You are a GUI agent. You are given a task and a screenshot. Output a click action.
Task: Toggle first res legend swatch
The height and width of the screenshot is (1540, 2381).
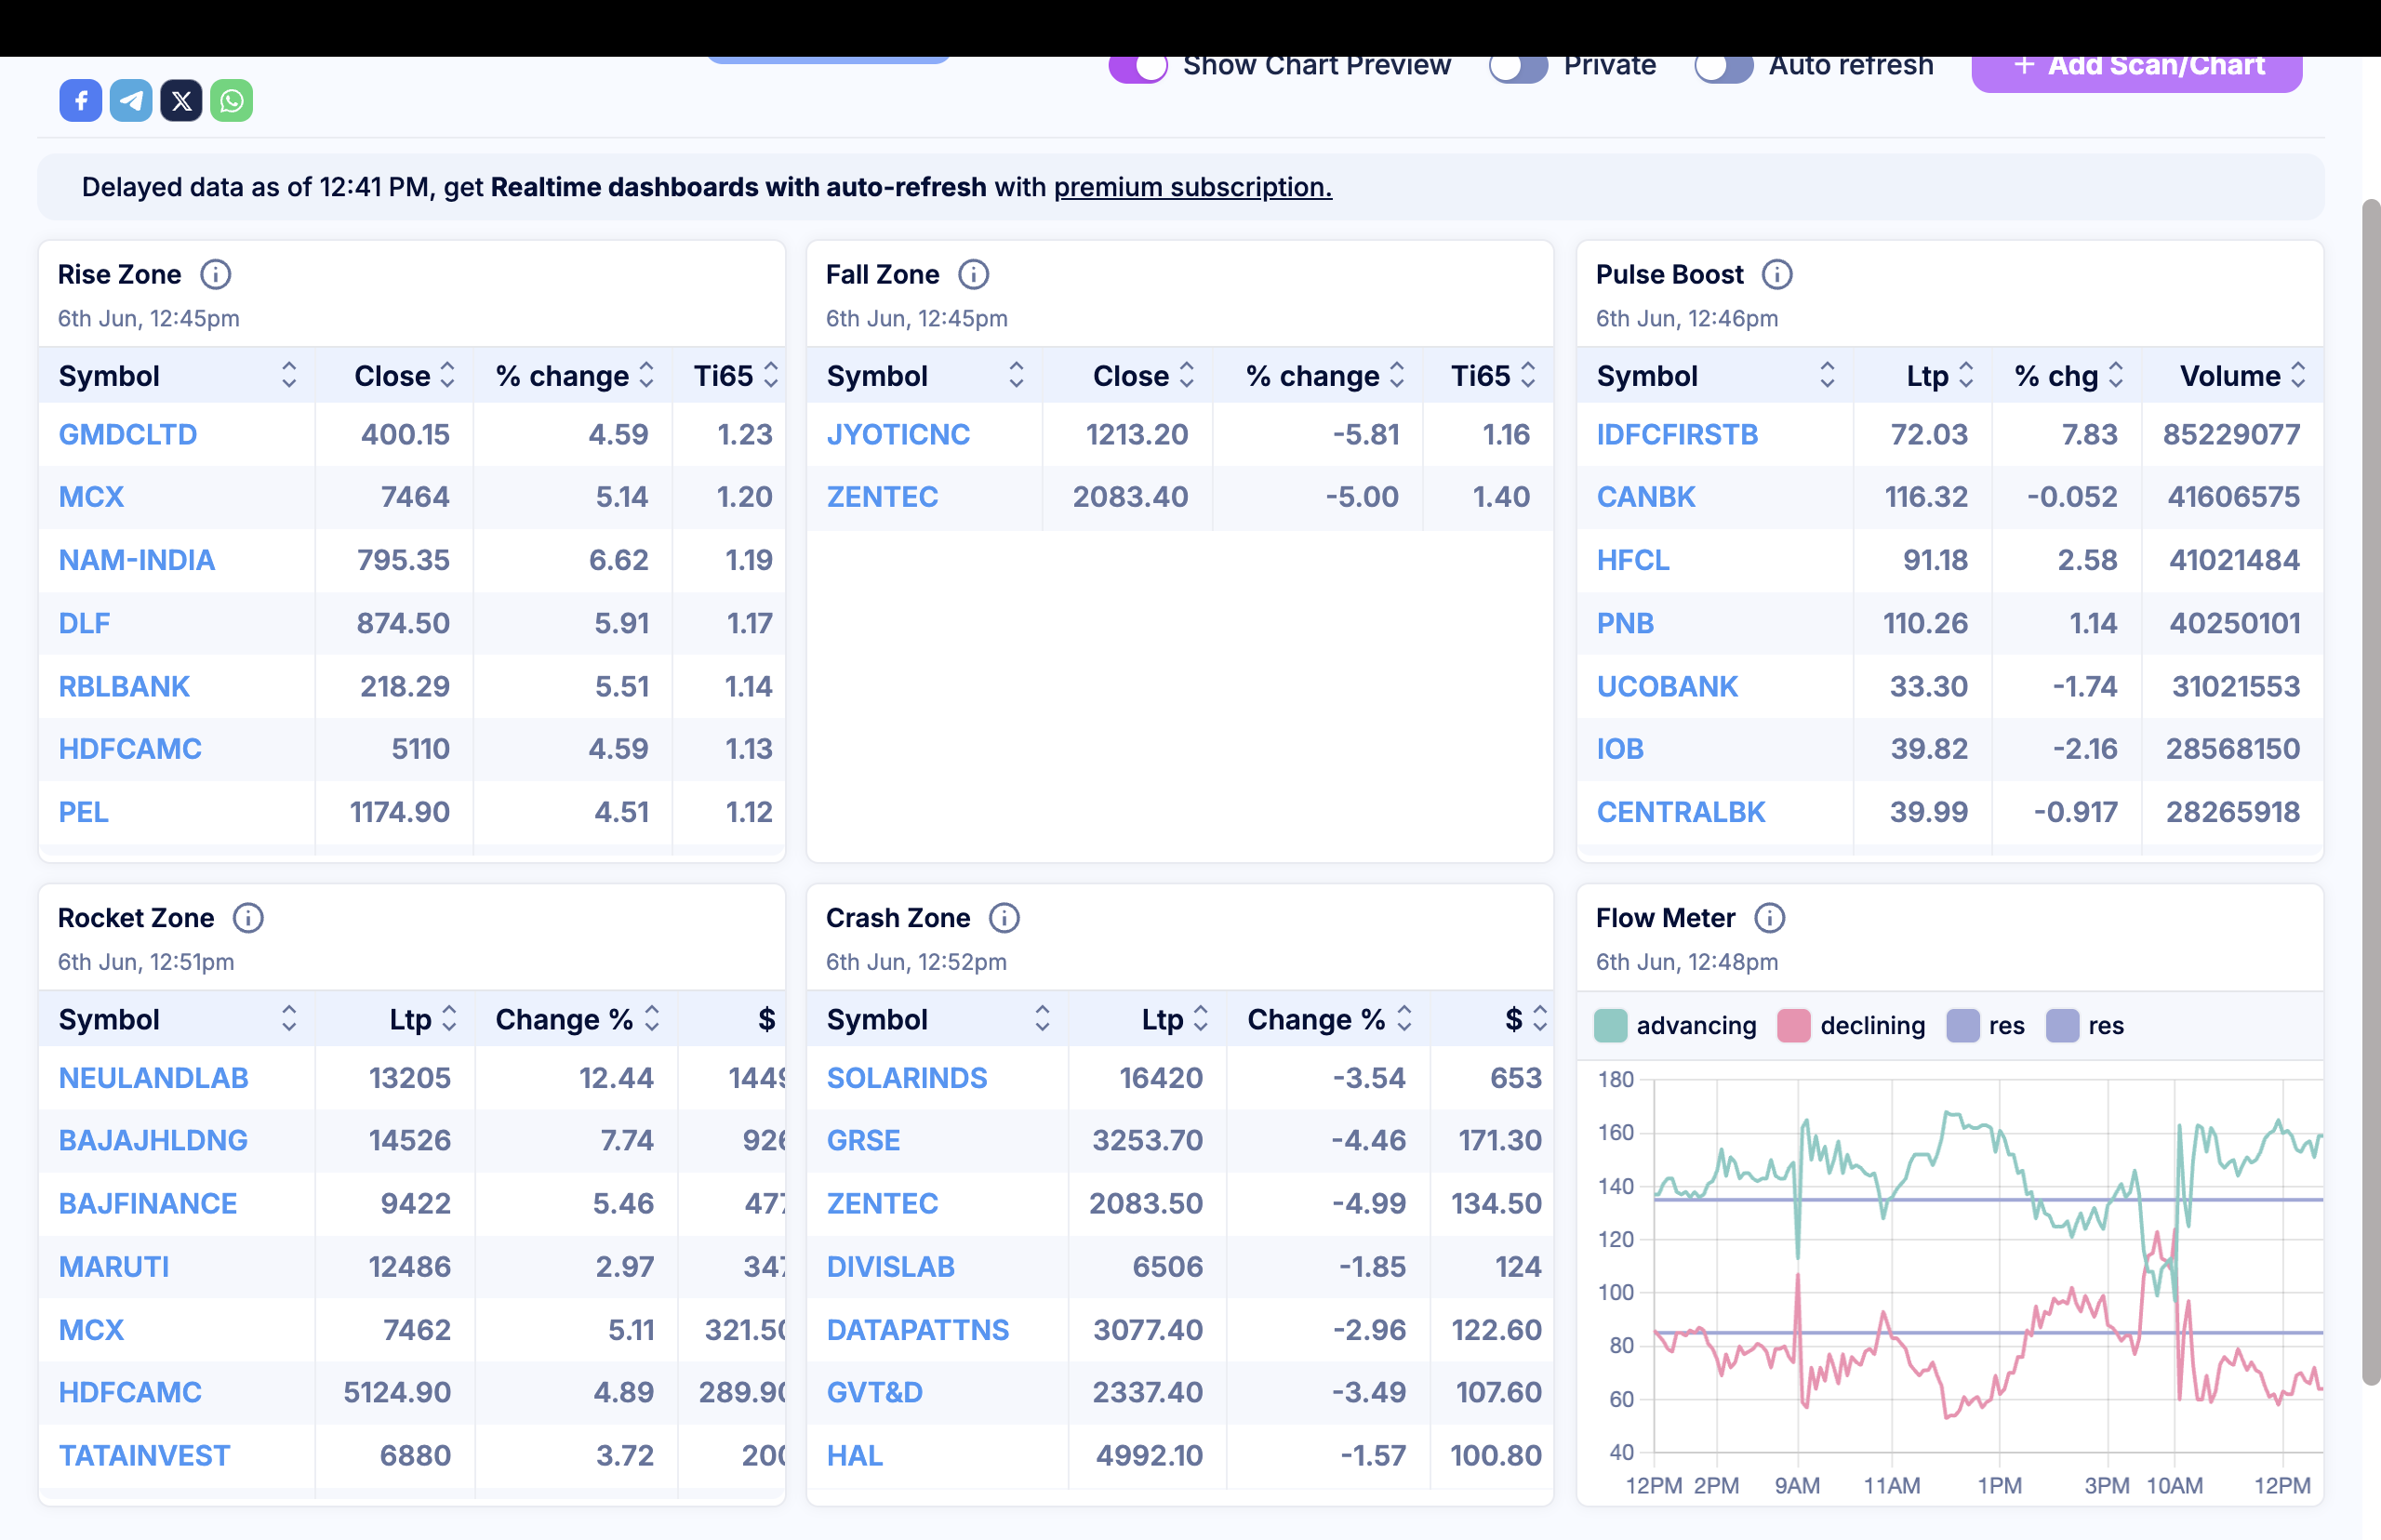coord(1963,1026)
